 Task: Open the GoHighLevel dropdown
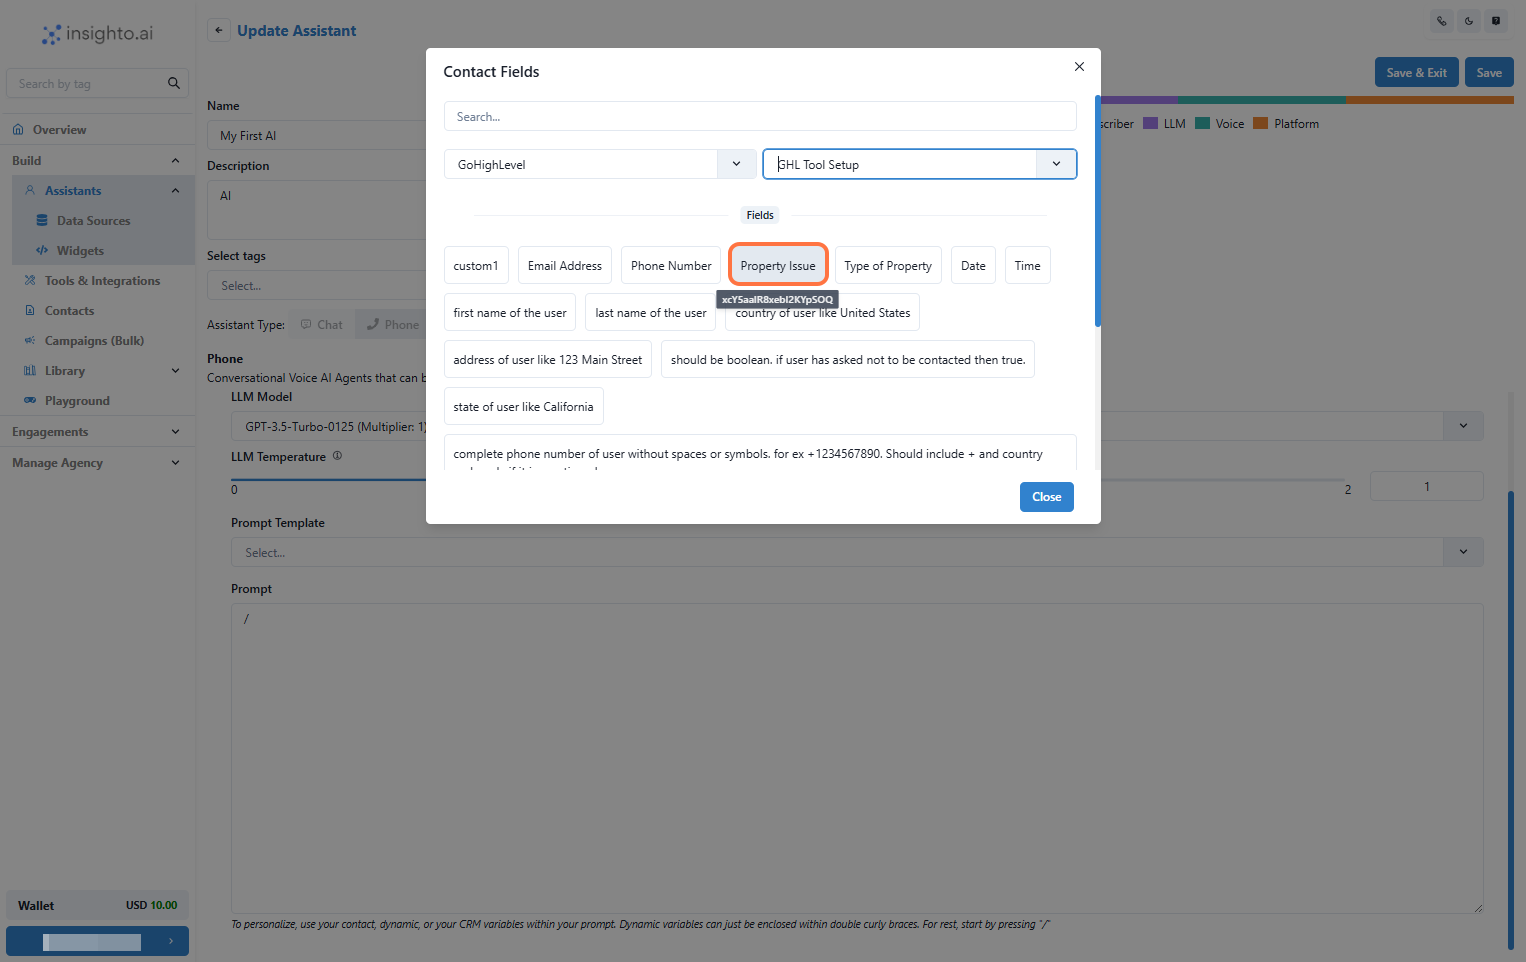[x=736, y=164]
